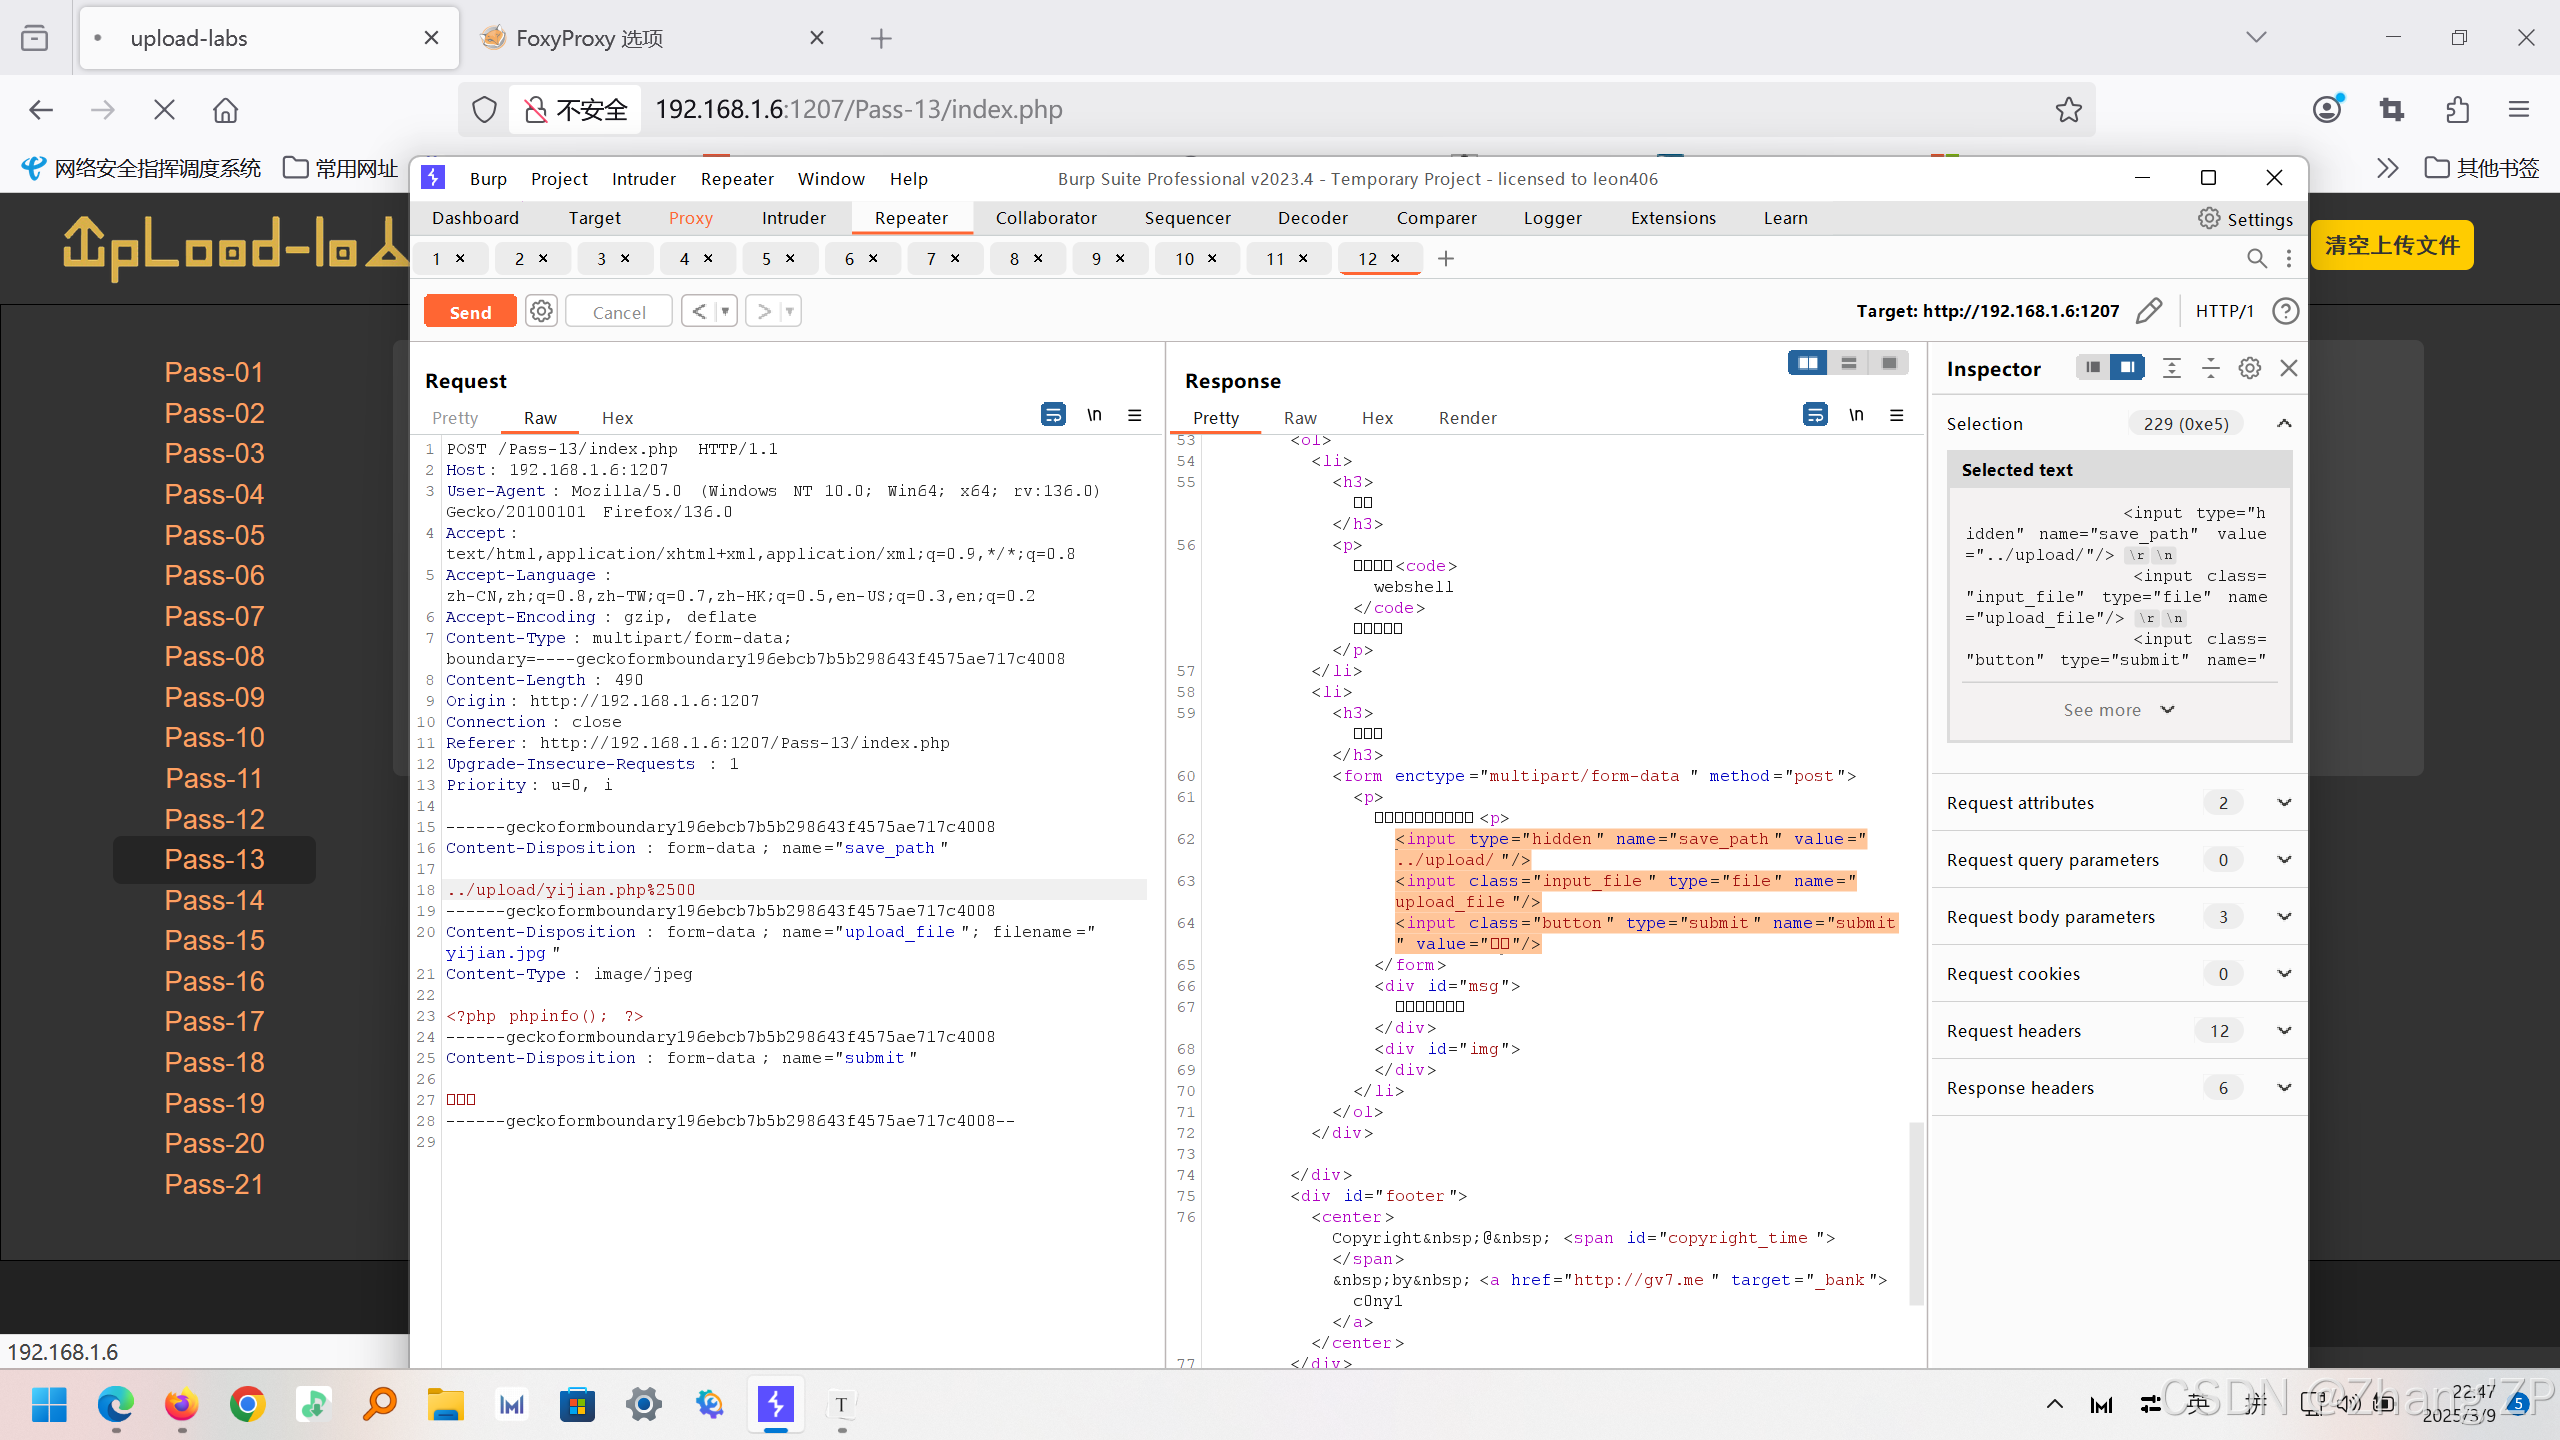Expand the Request body parameters section

pyautogui.click(x=2284, y=917)
